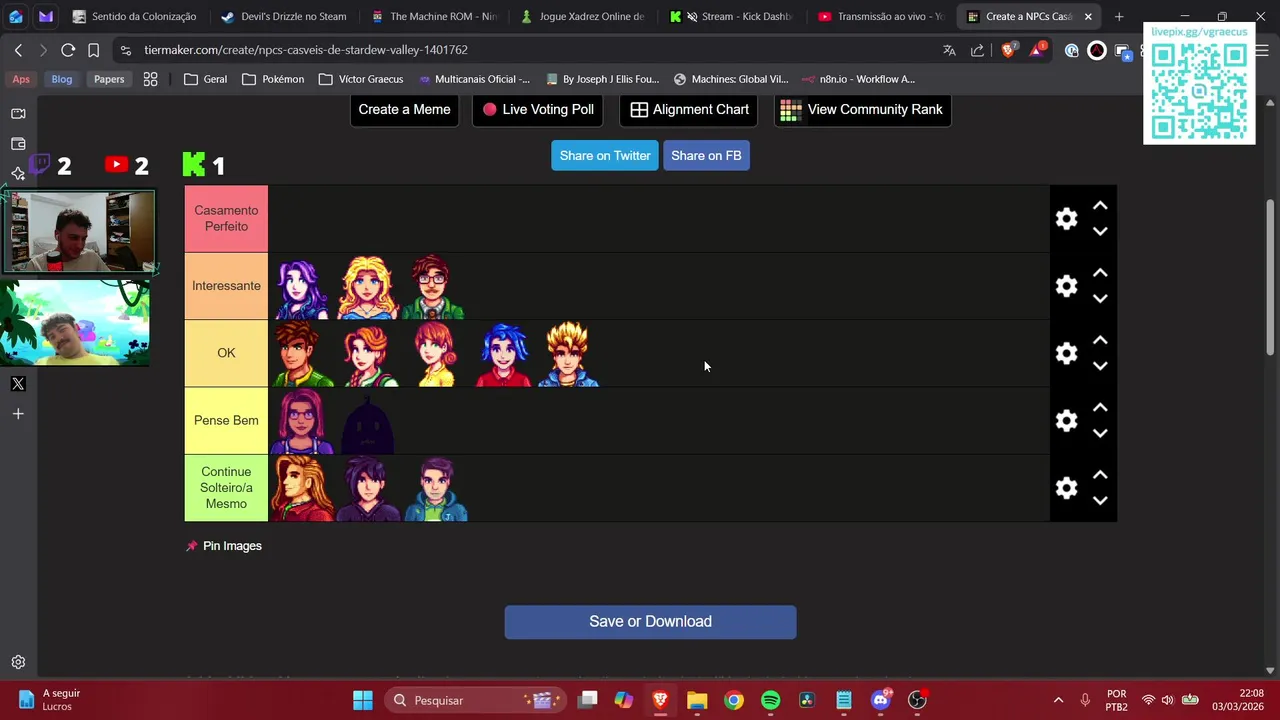
Task: Open settings gear for Pense Bem row
Action: coord(1066,421)
